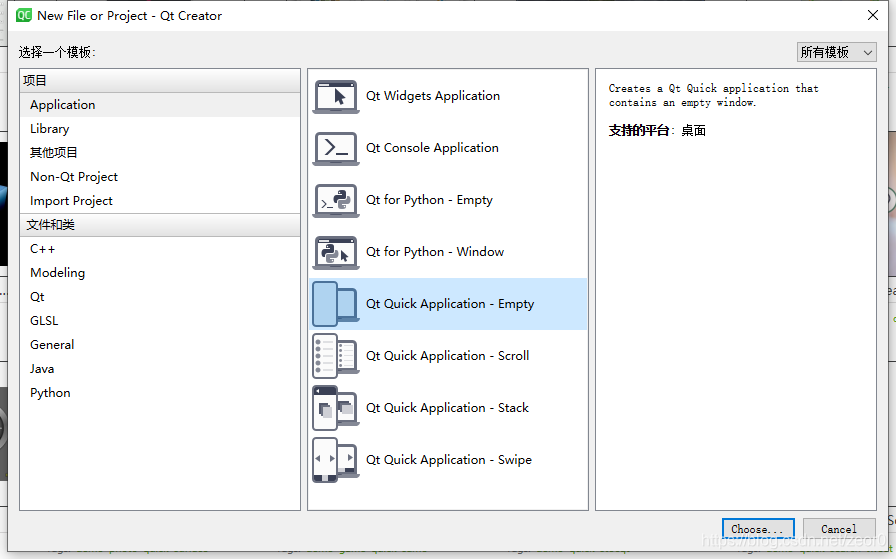Select the Library project category
Viewport: 896px width, 559px height.
tap(160, 129)
